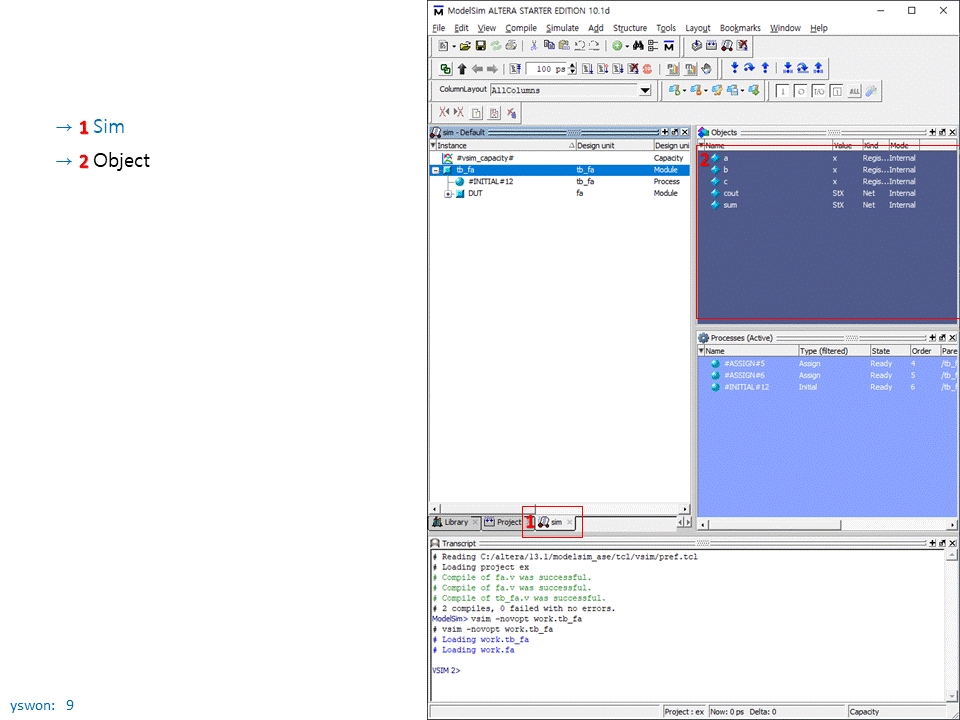Click the Restart simulation icon

[515, 69]
